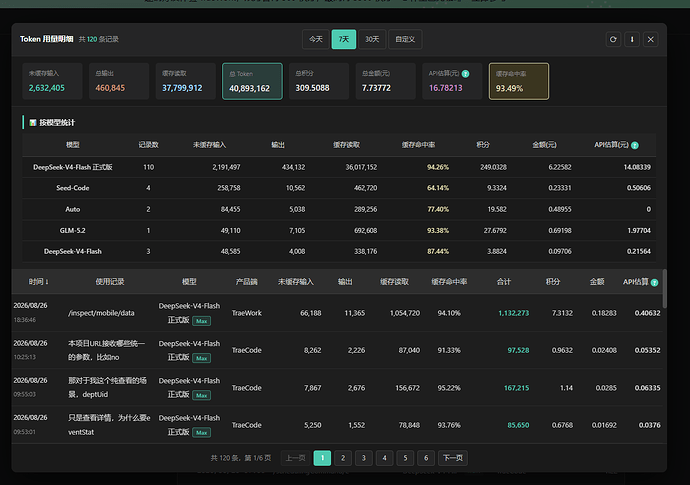
Task: Go to the previous page with 上一页
Action: pos(295,458)
